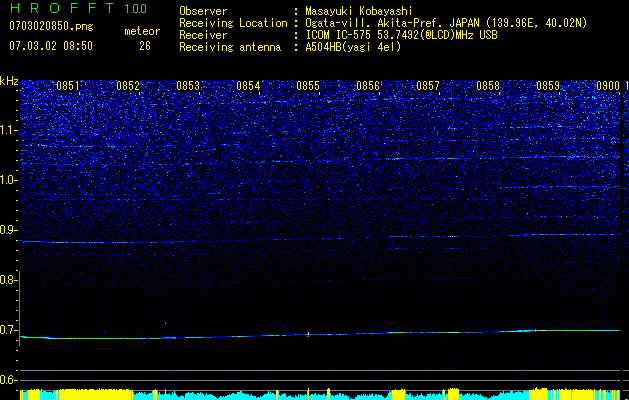Viewport: 629px width, 400px height.
Task: Click the ICOM IC-575 receiver text
Action: tap(401, 35)
